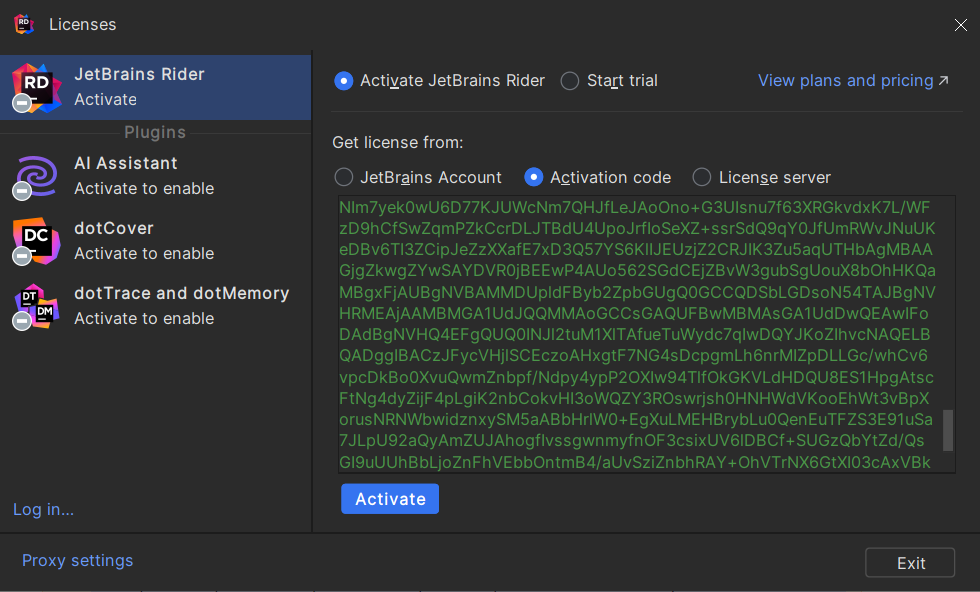Screen dimensions: 980x592
Task: Click the inactive status badge on AI Assistant
Action: pos(22,192)
